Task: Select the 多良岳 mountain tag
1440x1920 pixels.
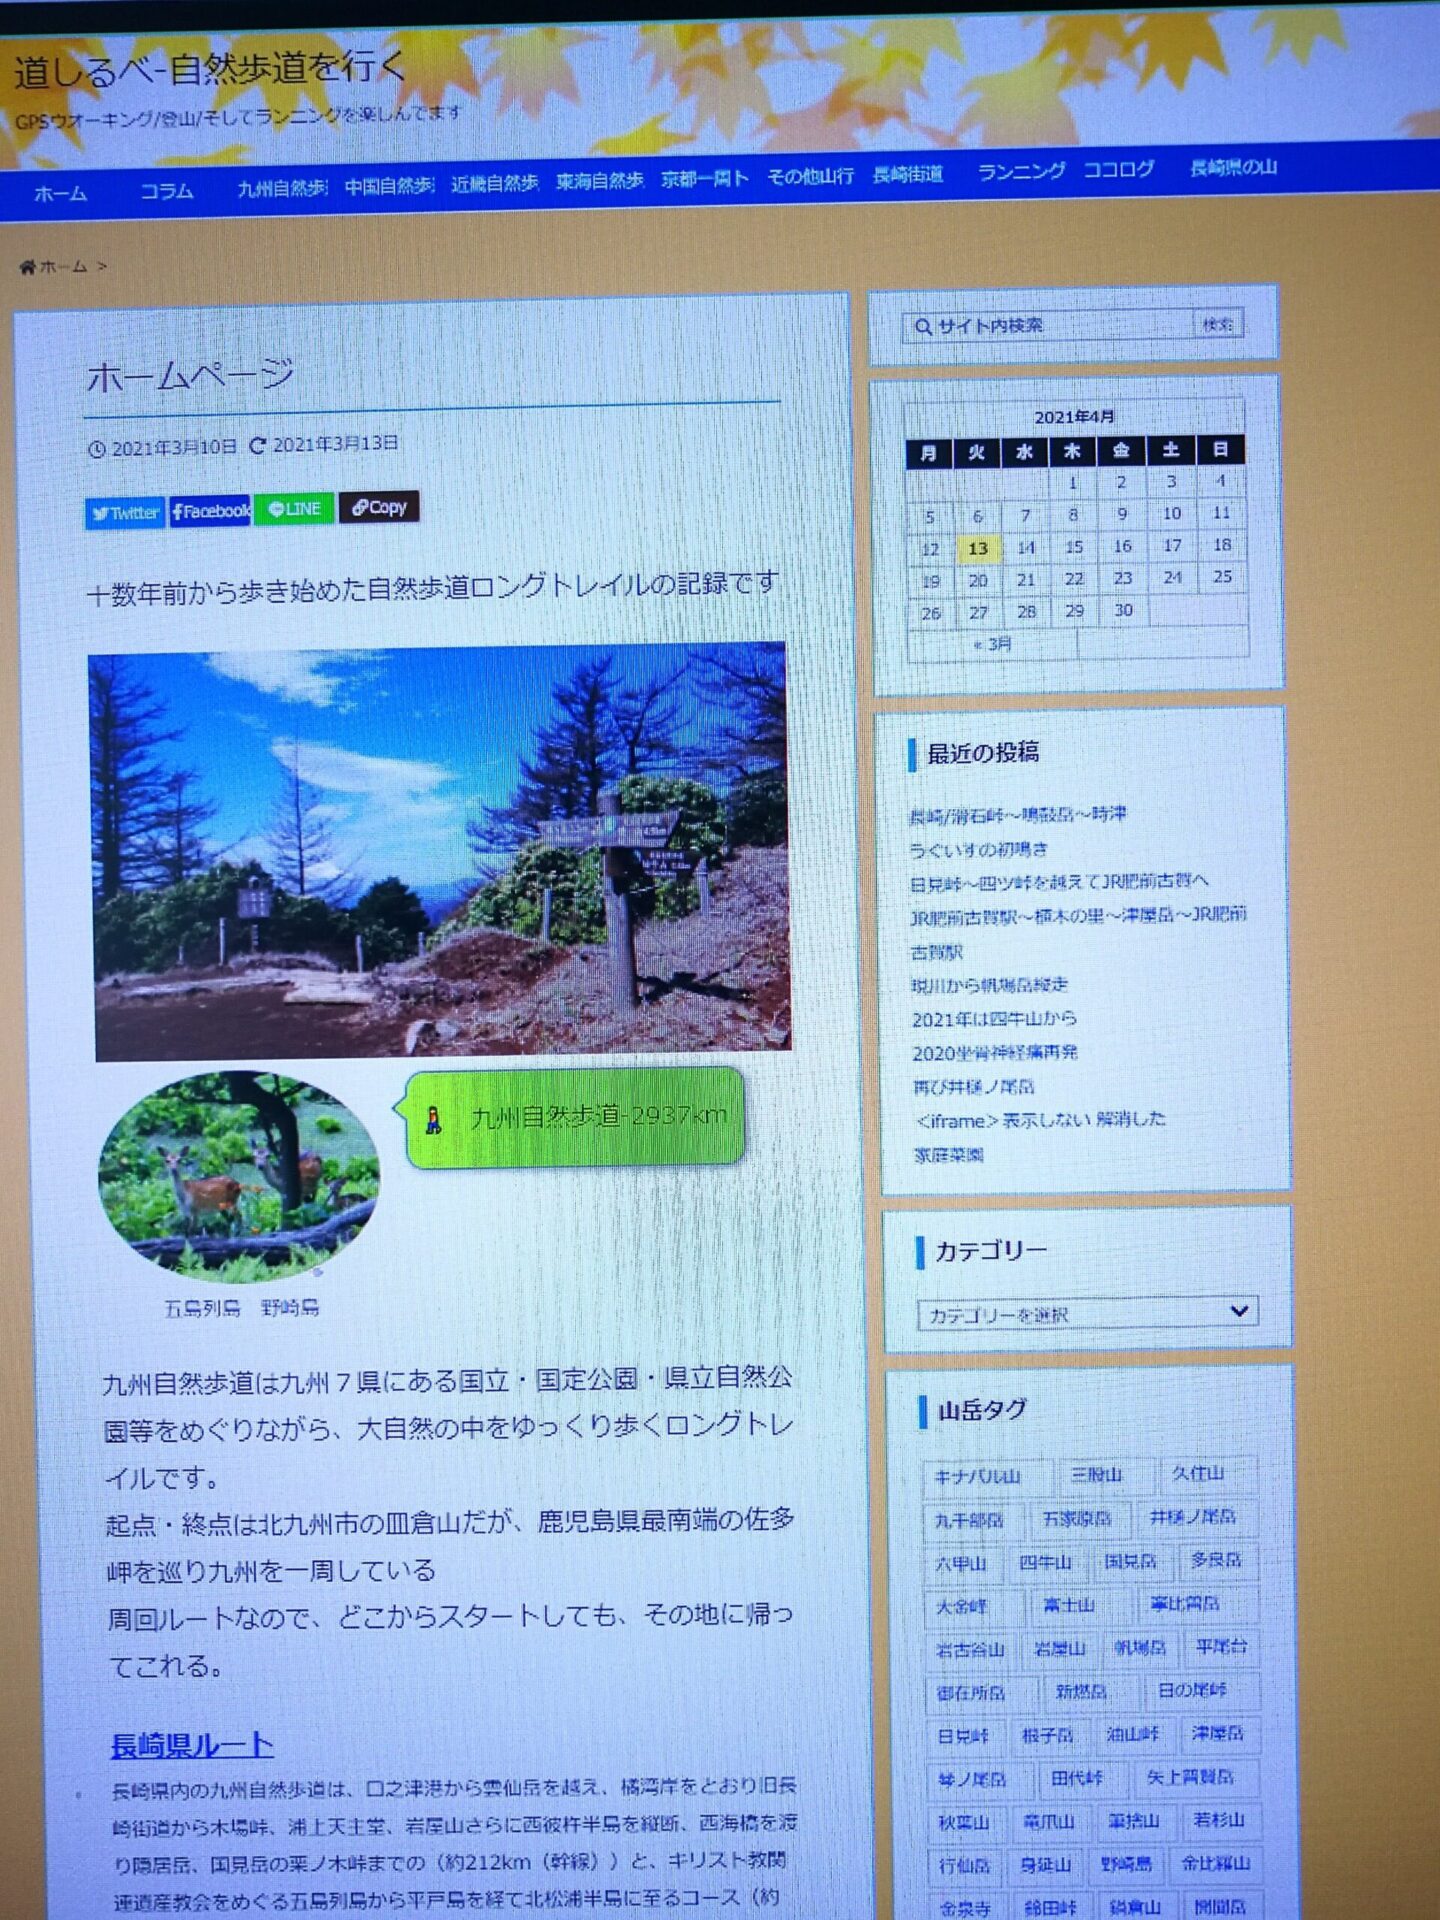Action: 1216,1559
